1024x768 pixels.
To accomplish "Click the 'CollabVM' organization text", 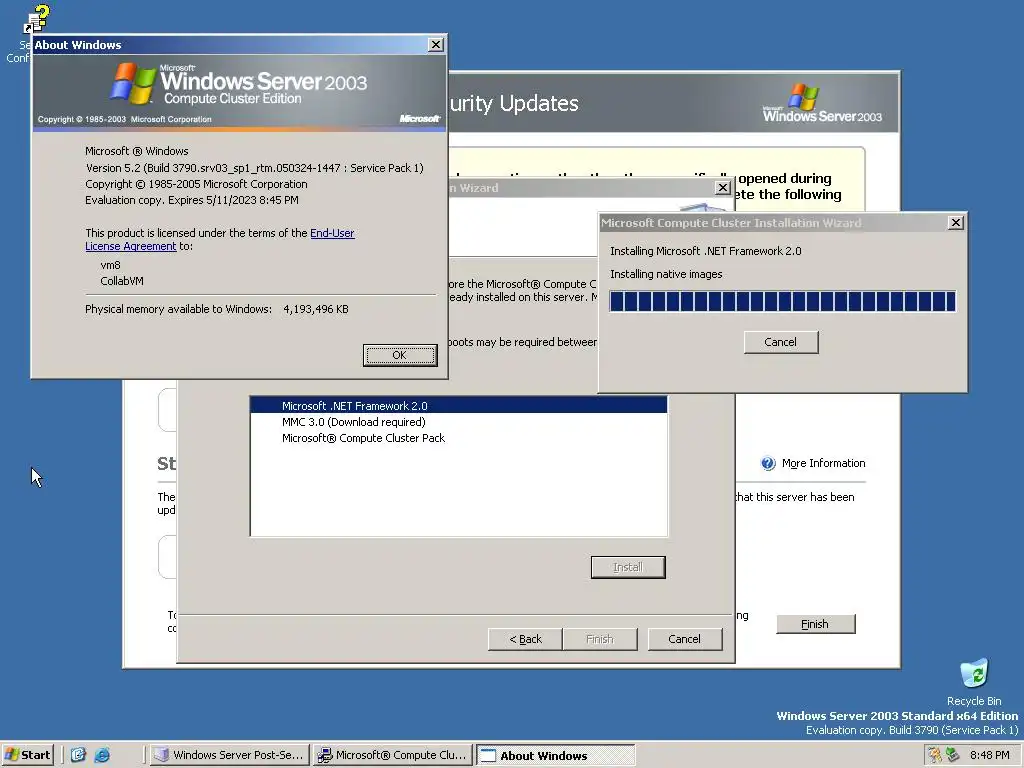I will coord(122,281).
